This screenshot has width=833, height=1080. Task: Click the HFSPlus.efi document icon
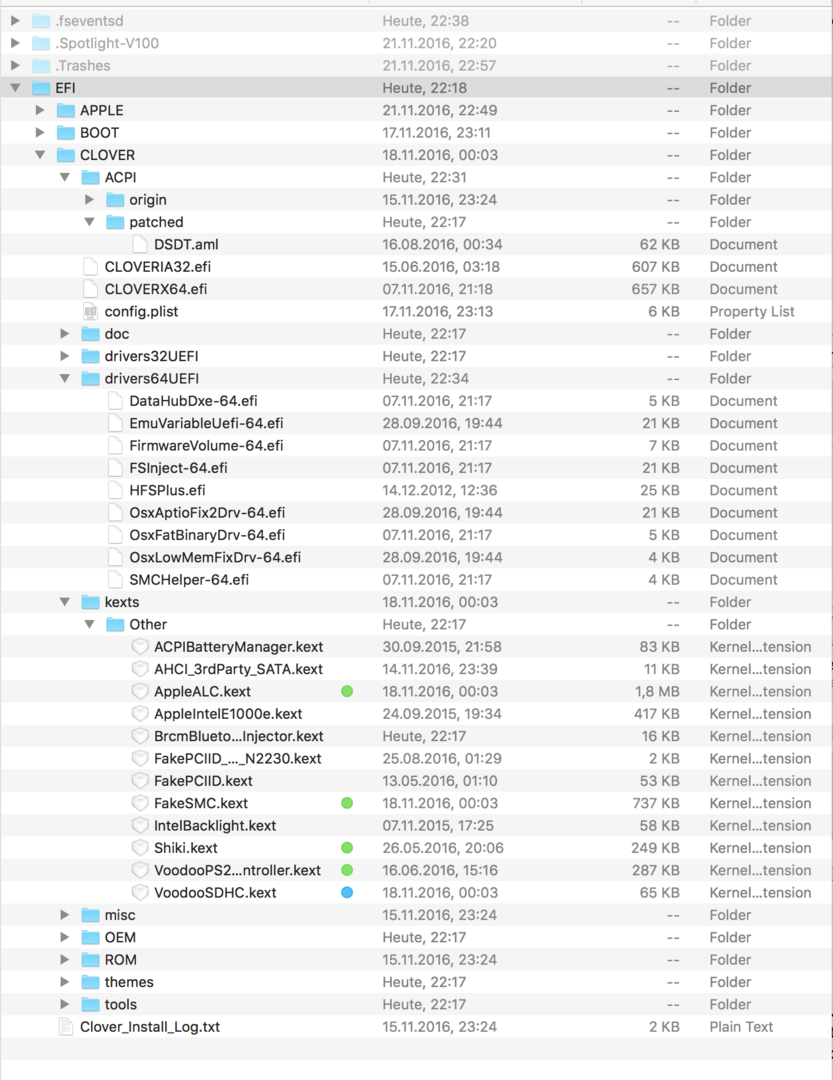point(115,490)
